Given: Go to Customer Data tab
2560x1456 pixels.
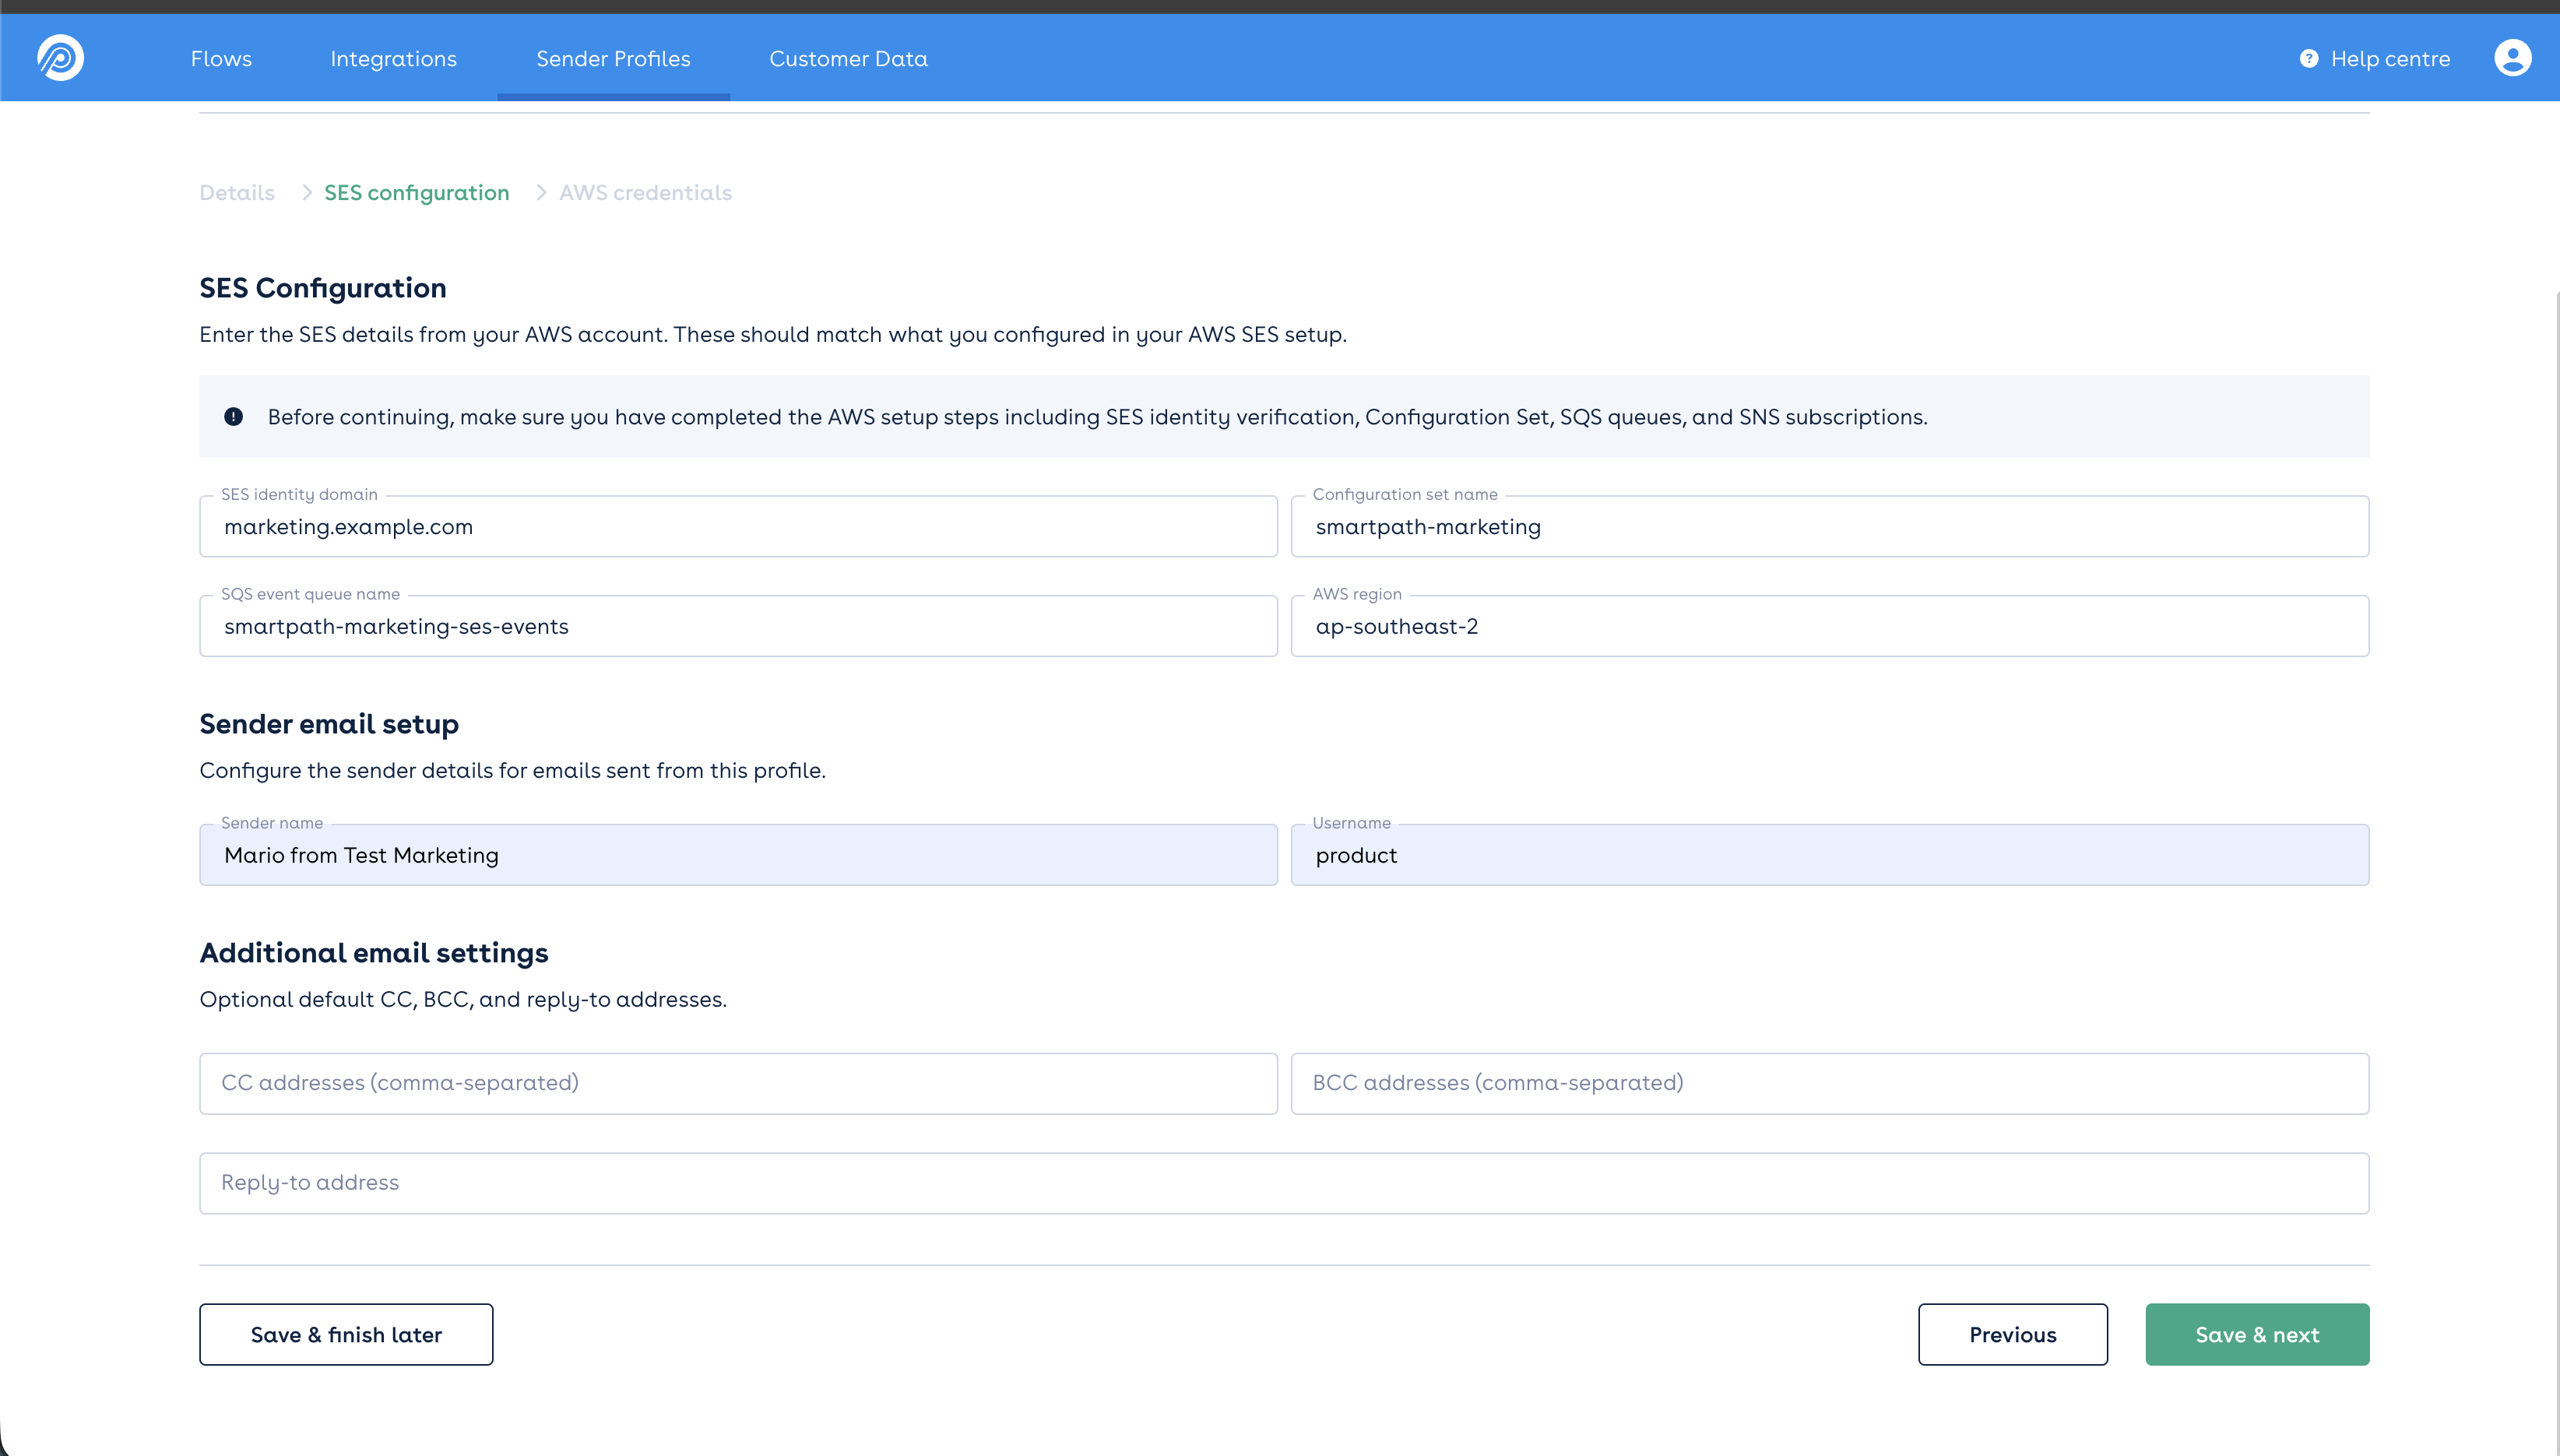Looking at the screenshot, I should click(x=848, y=59).
